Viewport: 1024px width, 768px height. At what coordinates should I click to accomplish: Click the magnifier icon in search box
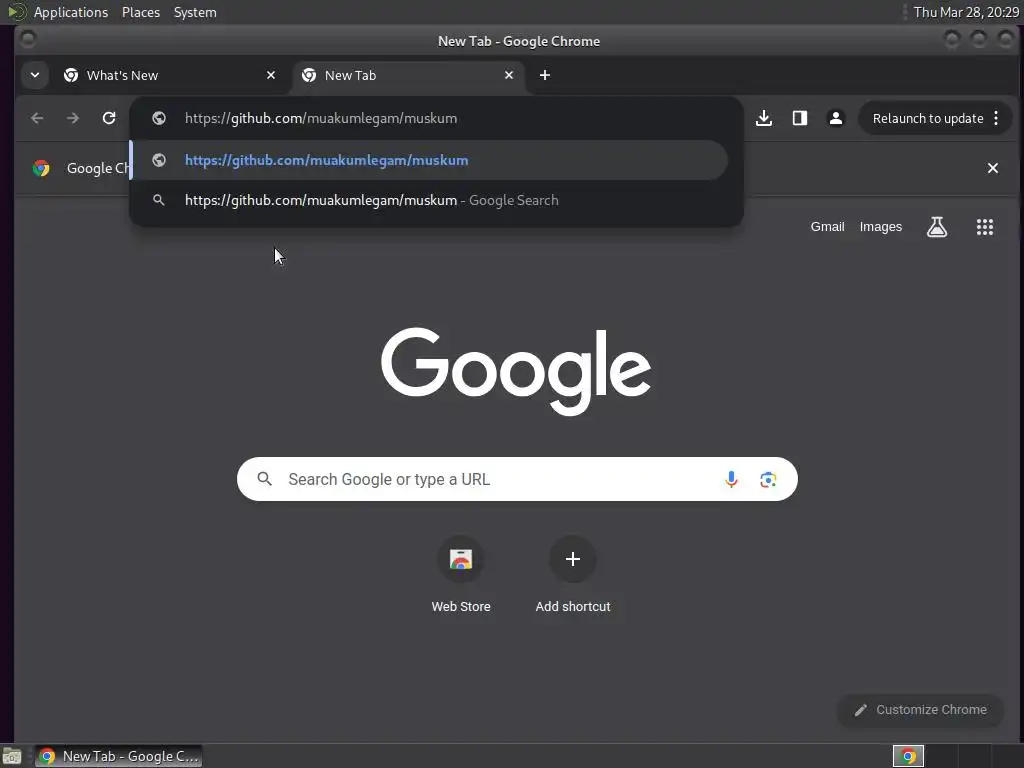click(264, 479)
